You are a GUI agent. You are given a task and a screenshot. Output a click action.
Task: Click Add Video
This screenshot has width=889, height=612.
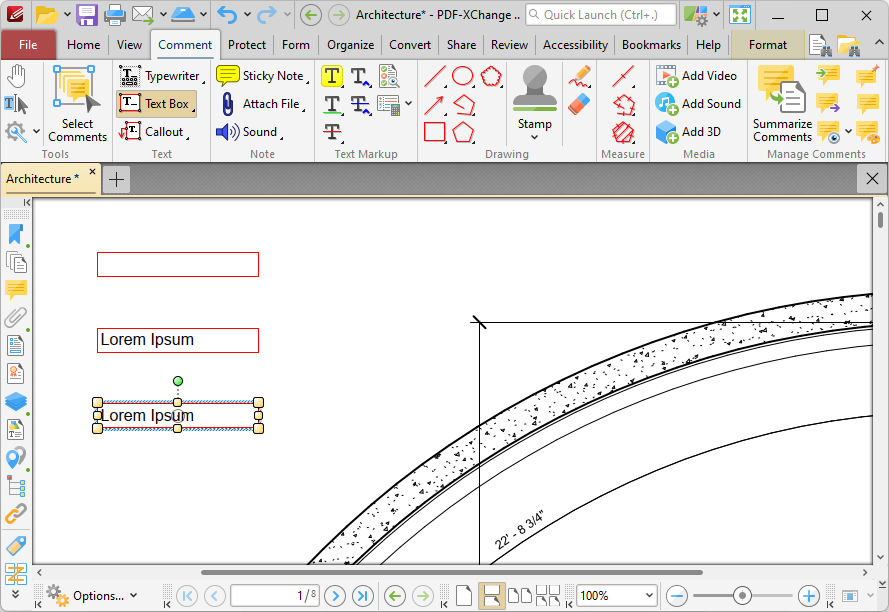point(696,76)
